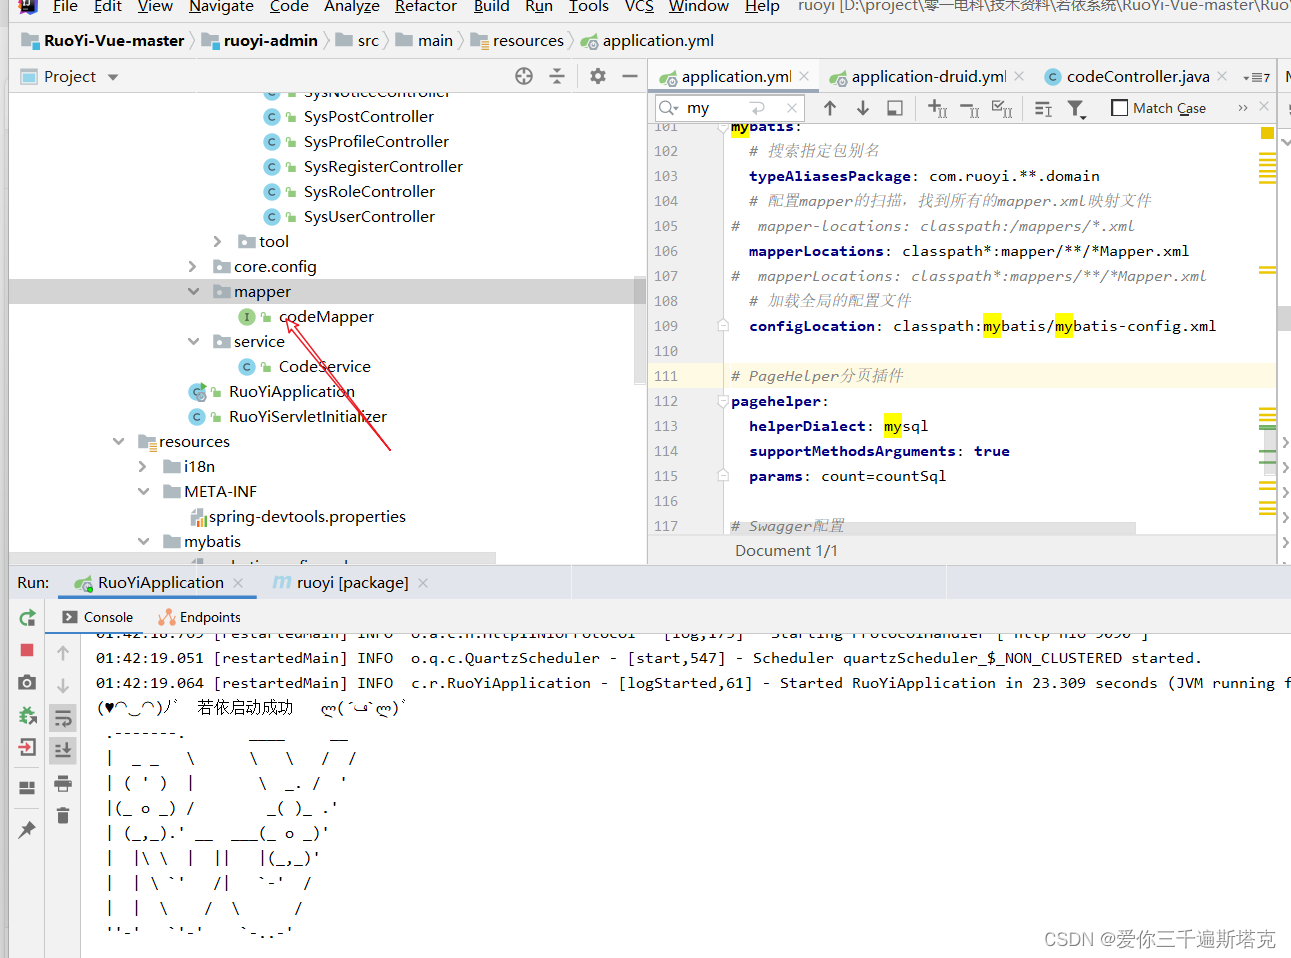Viewport: 1291px width, 958px height.
Task: Collapse the mapper folder
Action: pos(194,291)
